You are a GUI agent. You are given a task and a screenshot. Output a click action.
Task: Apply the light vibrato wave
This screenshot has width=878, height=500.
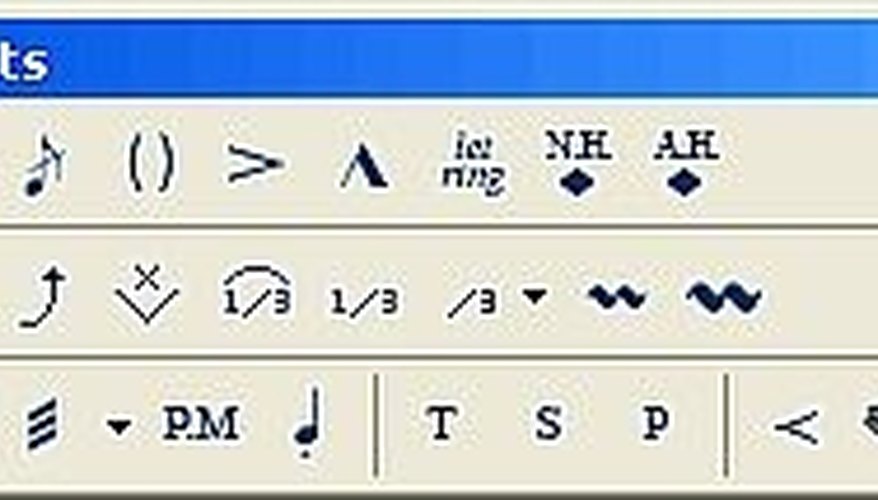[x=616, y=297]
